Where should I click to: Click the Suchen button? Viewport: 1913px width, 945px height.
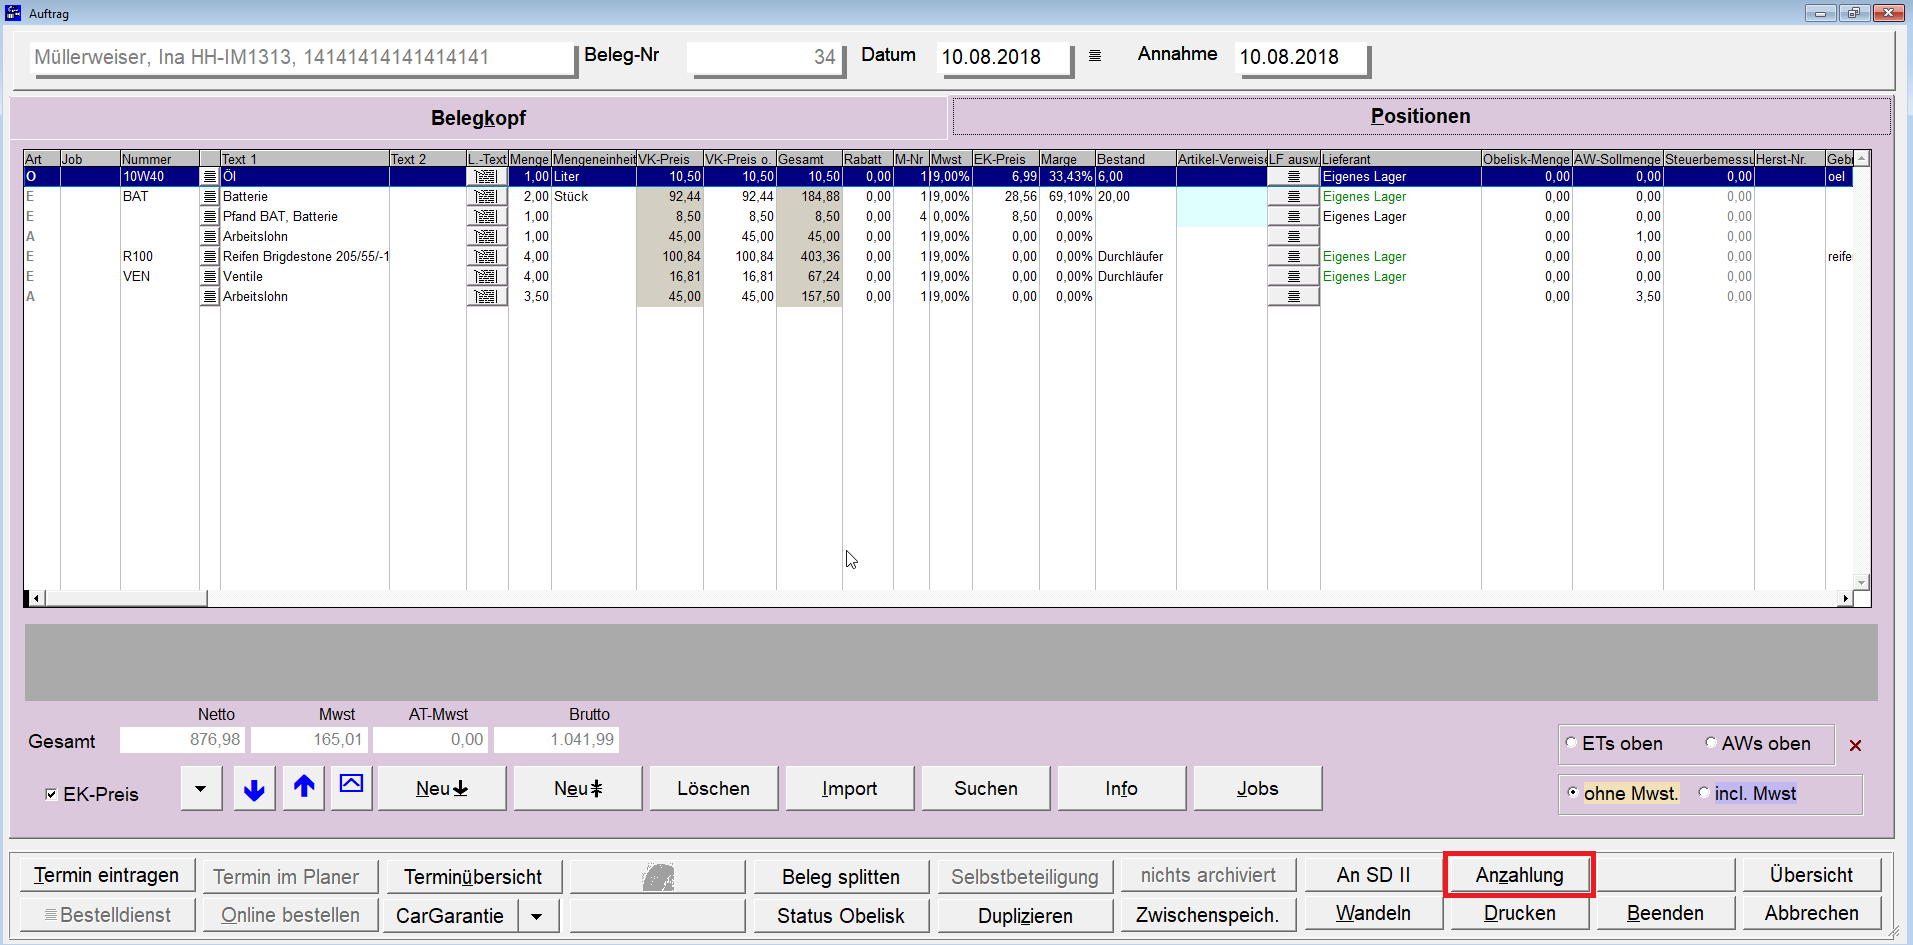[x=985, y=789]
